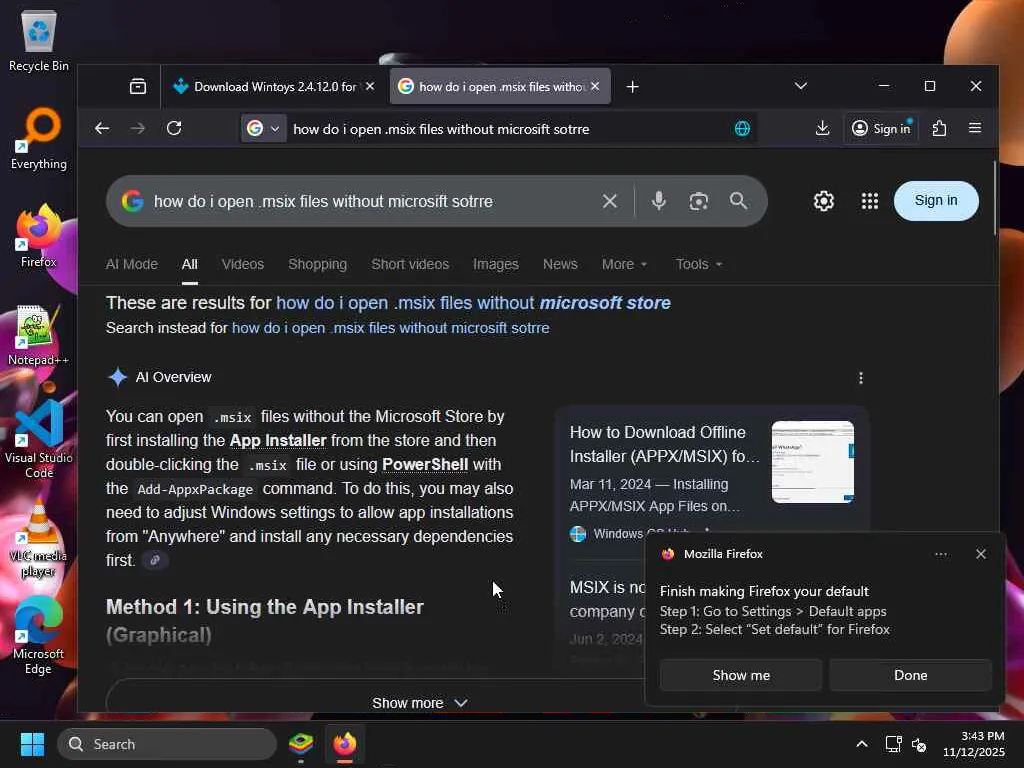The image size is (1024, 768).
Task: Open How to Download Offline Installer result
Action: click(x=664, y=444)
